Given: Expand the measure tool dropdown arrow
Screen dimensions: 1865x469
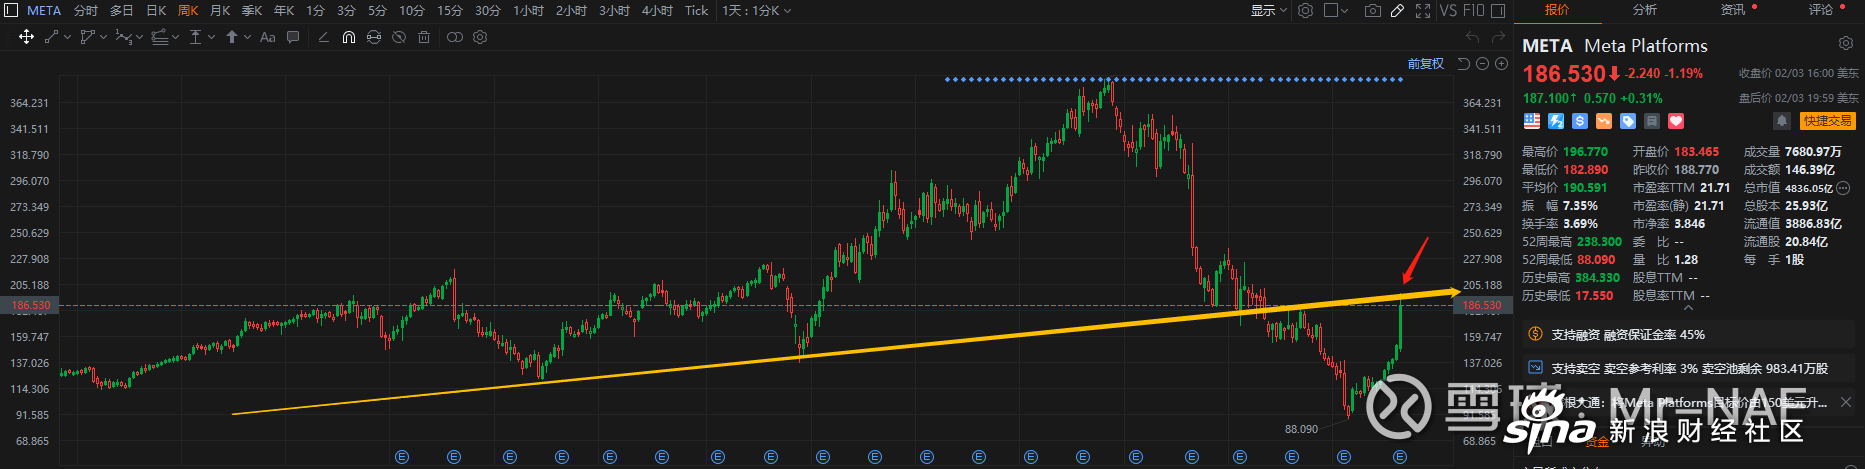Looking at the screenshot, I should tap(211, 37).
